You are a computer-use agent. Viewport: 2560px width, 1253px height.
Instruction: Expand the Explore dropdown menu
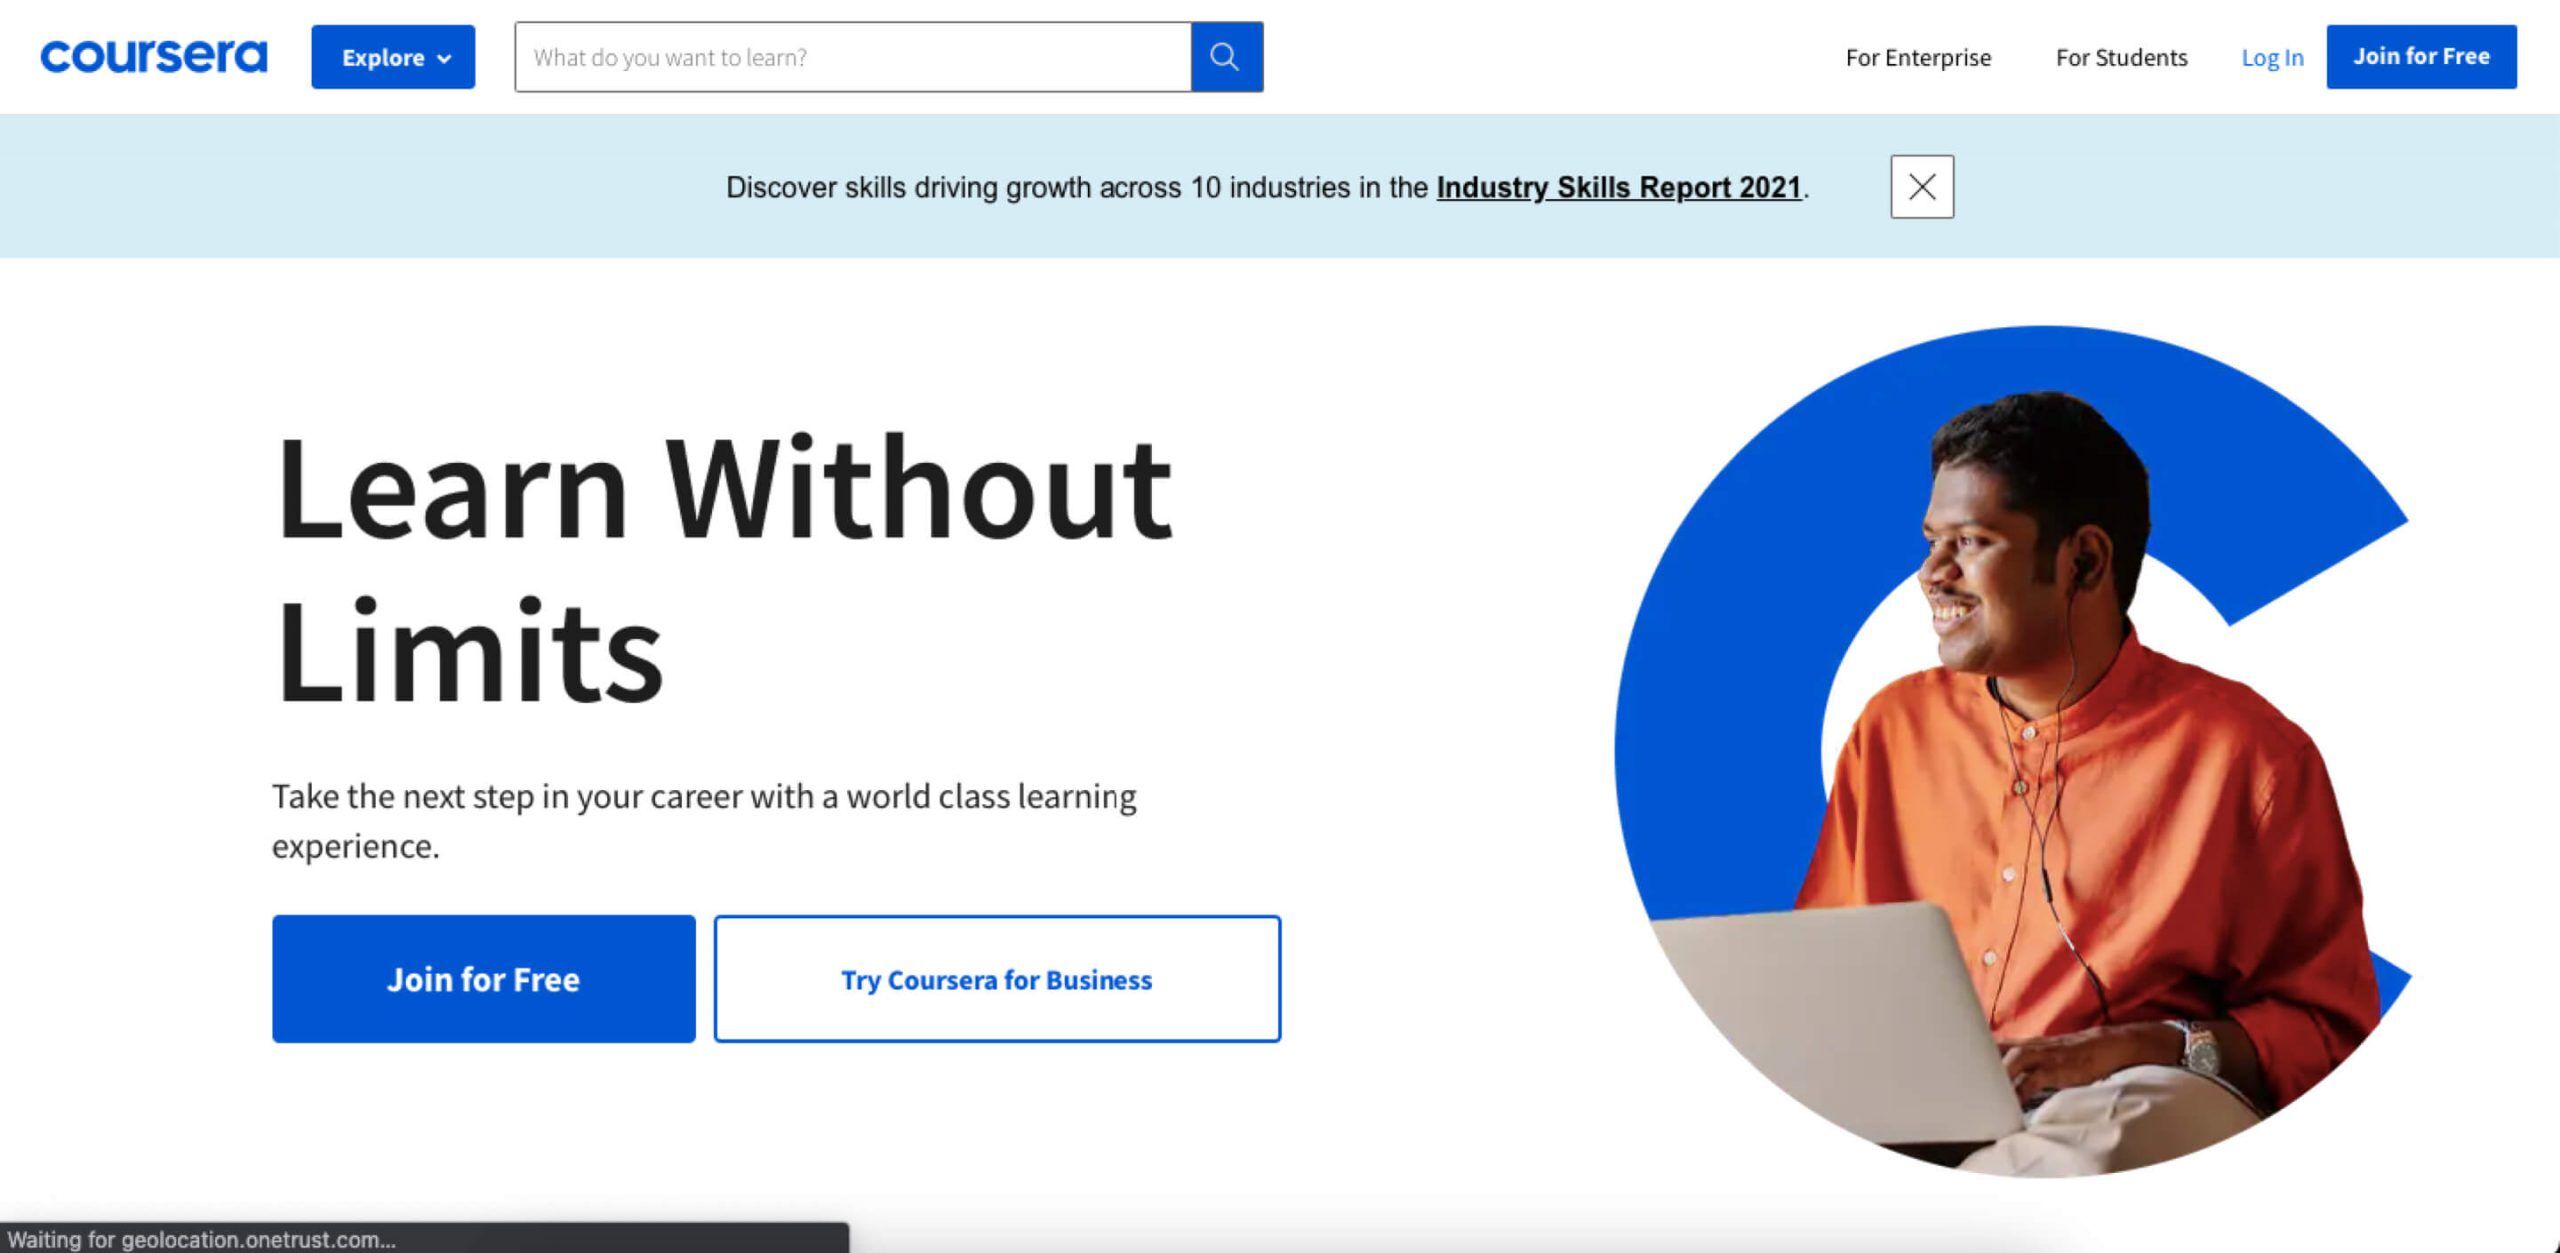point(393,57)
